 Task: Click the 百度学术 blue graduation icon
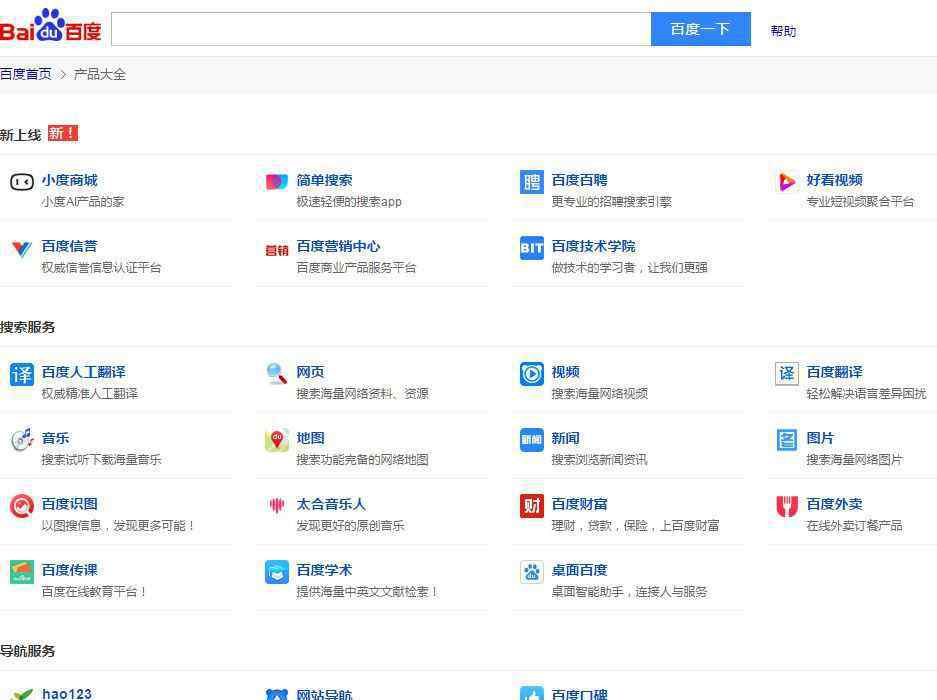[x=277, y=572]
